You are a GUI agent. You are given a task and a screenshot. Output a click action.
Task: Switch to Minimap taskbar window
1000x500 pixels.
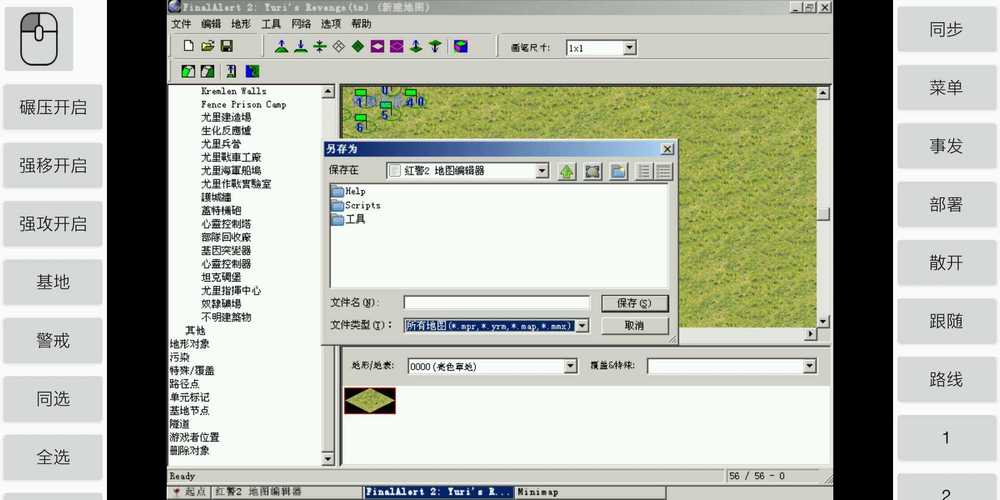click(590, 492)
